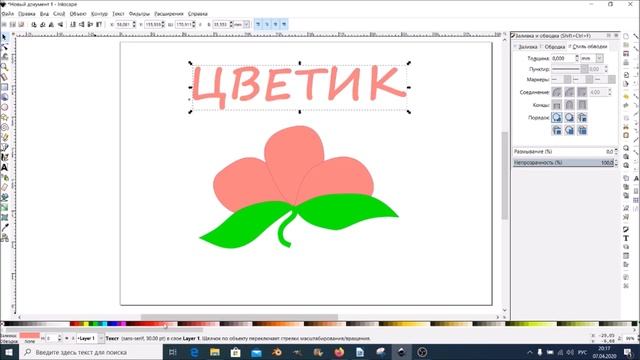640x360 pixels.
Task: Select the Paint bucket tool
Action: tap(4, 197)
